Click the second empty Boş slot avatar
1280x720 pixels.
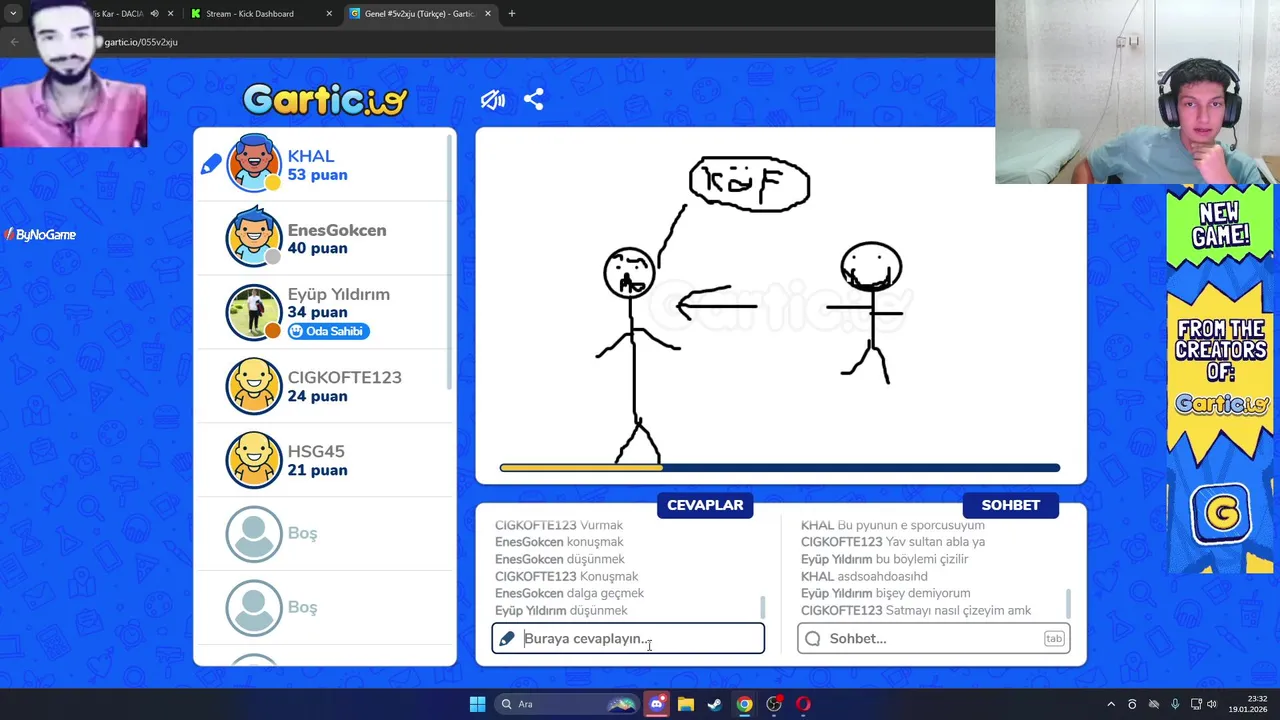click(254, 608)
